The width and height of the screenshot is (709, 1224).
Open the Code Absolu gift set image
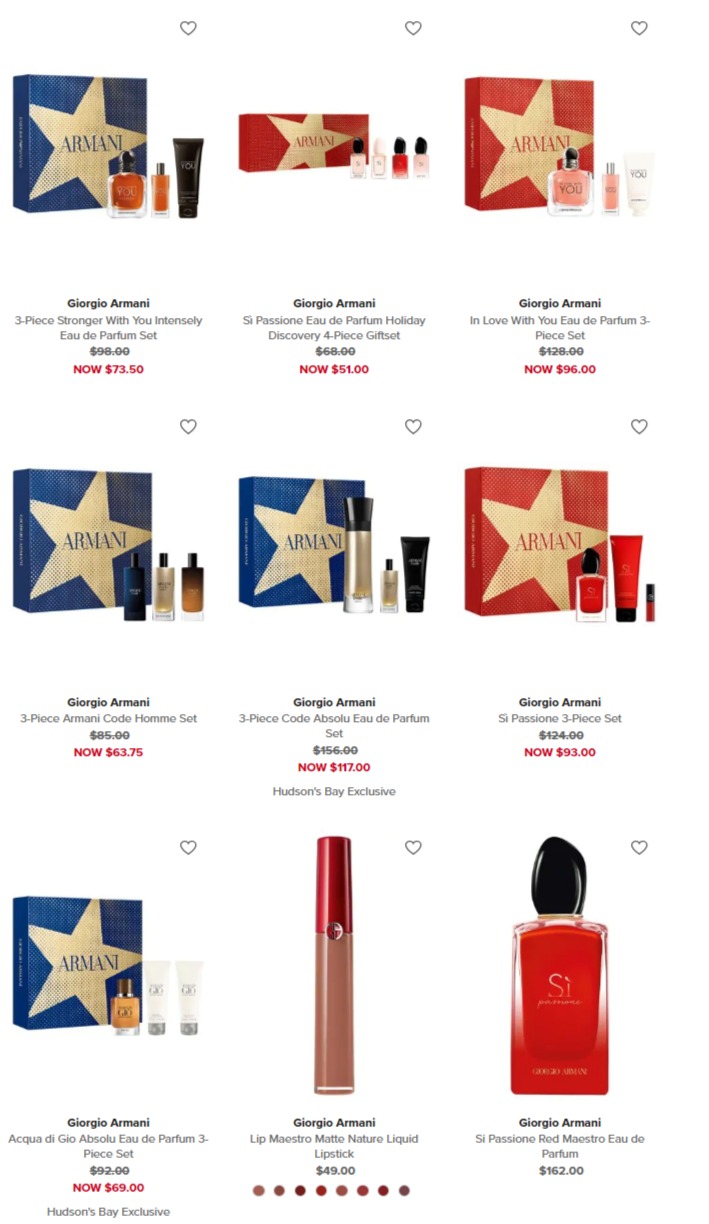coord(334,545)
